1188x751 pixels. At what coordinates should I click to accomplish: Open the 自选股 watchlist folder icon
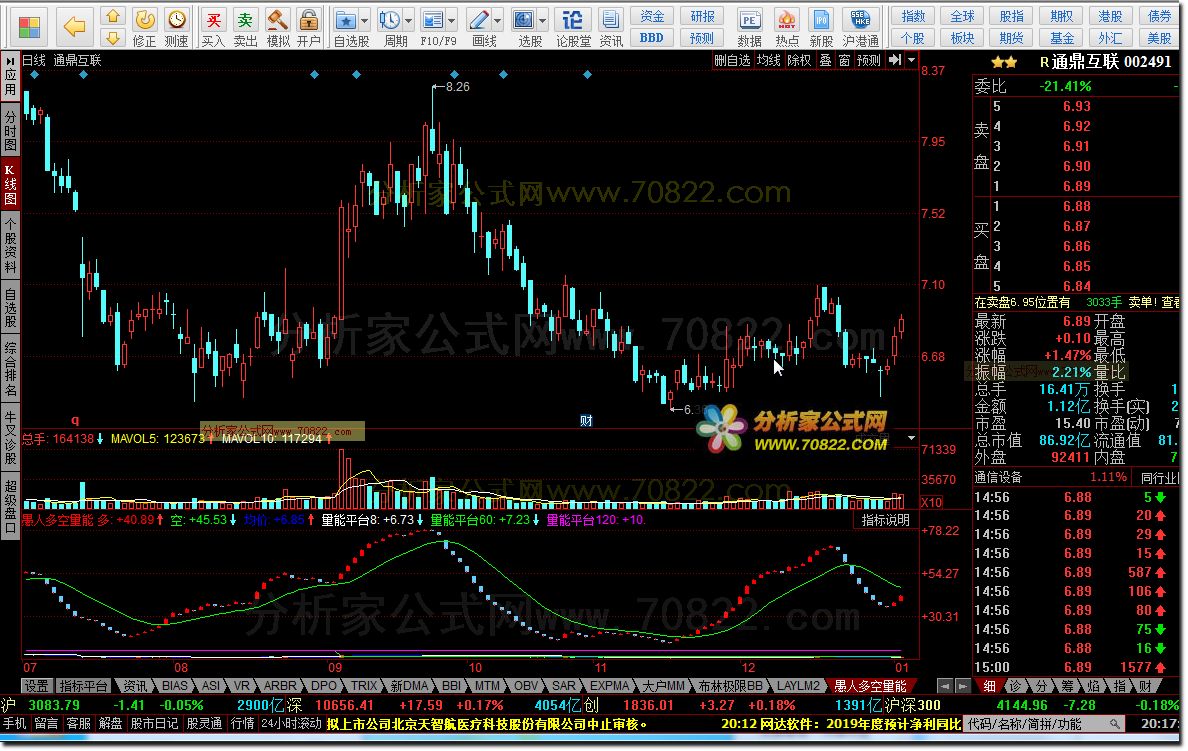346,20
